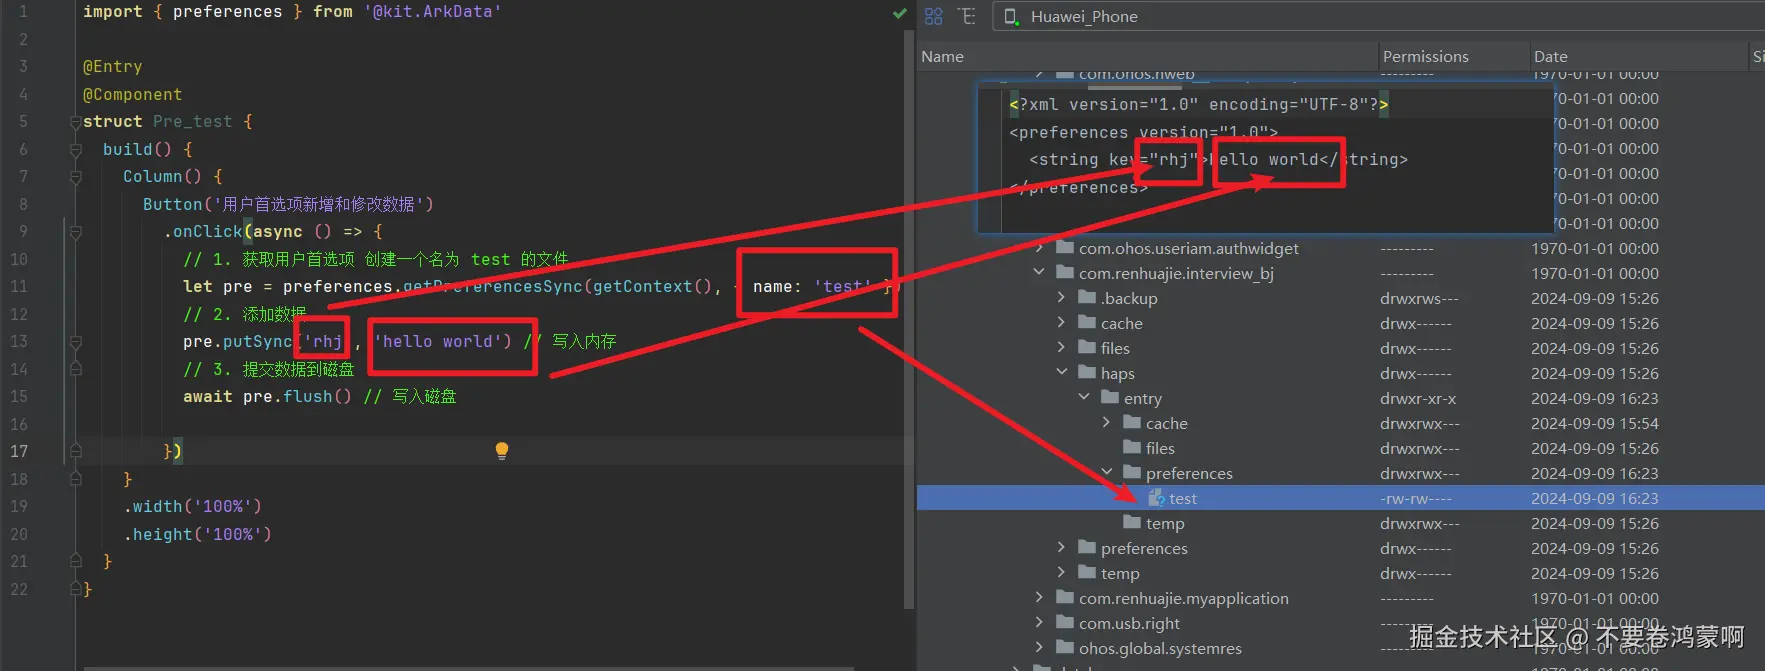Sort by the Date column header
The image size is (1765, 671).
[x=1638, y=57]
